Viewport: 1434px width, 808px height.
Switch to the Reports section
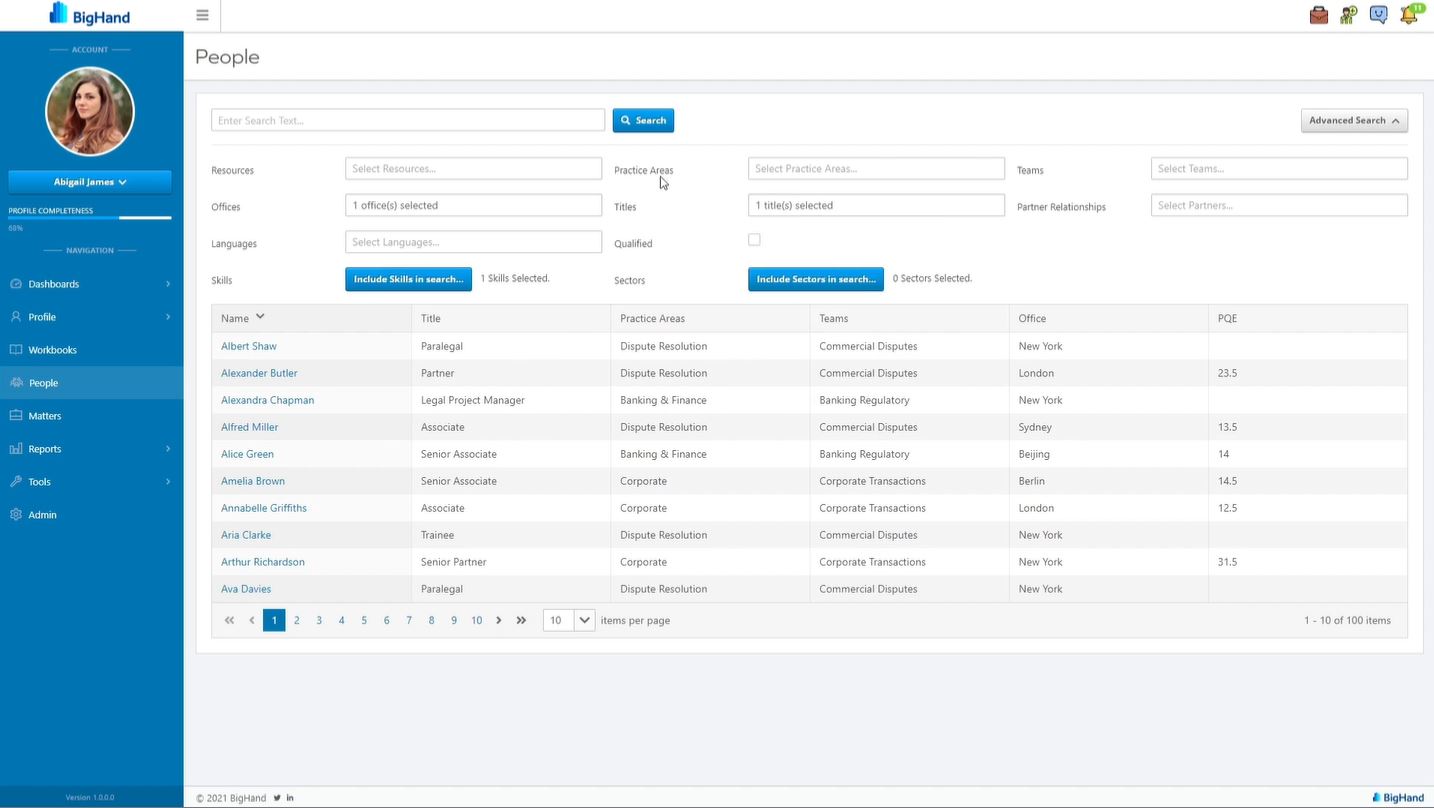tap(44, 448)
